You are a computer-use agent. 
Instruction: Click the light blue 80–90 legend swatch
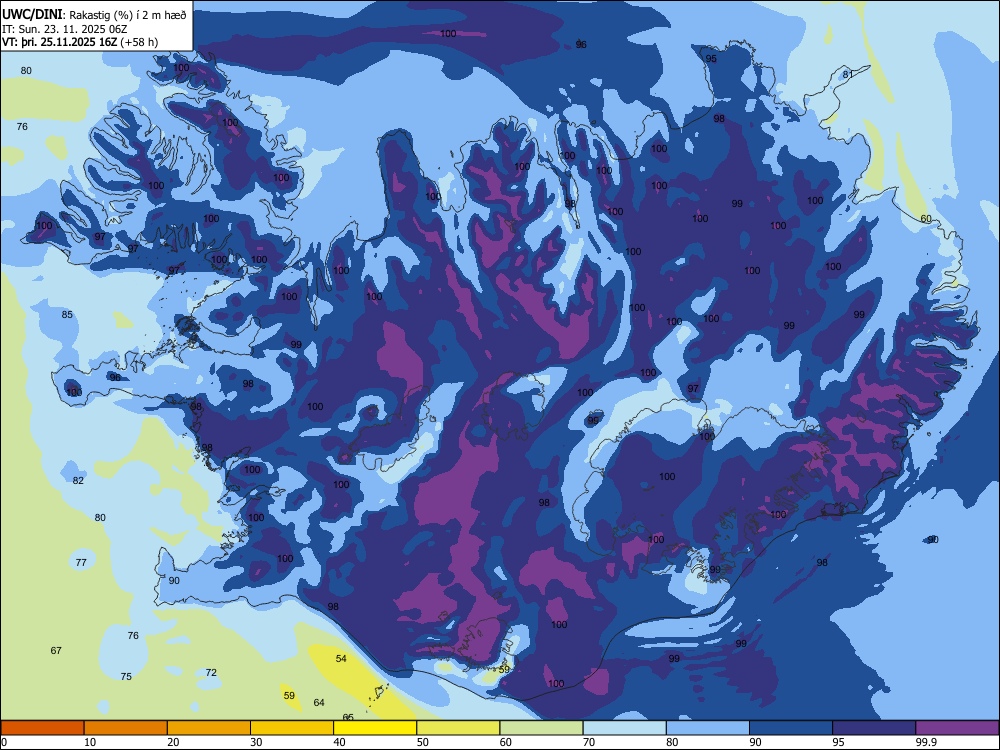708,728
